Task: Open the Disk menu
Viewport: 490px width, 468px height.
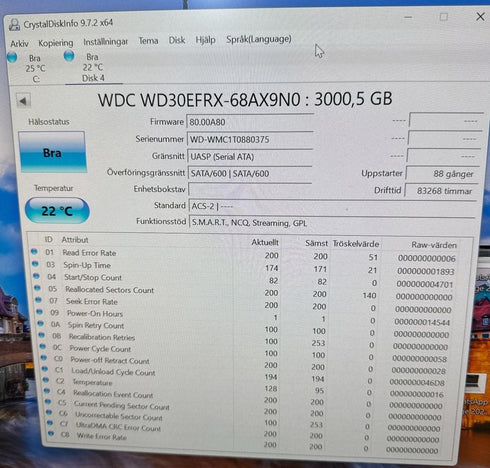Action: 177,40
